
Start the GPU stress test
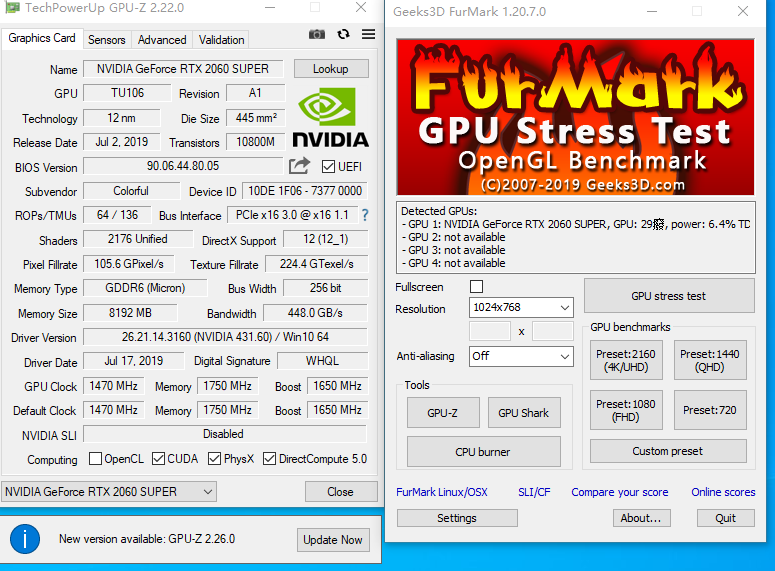(x=669, y=296)
